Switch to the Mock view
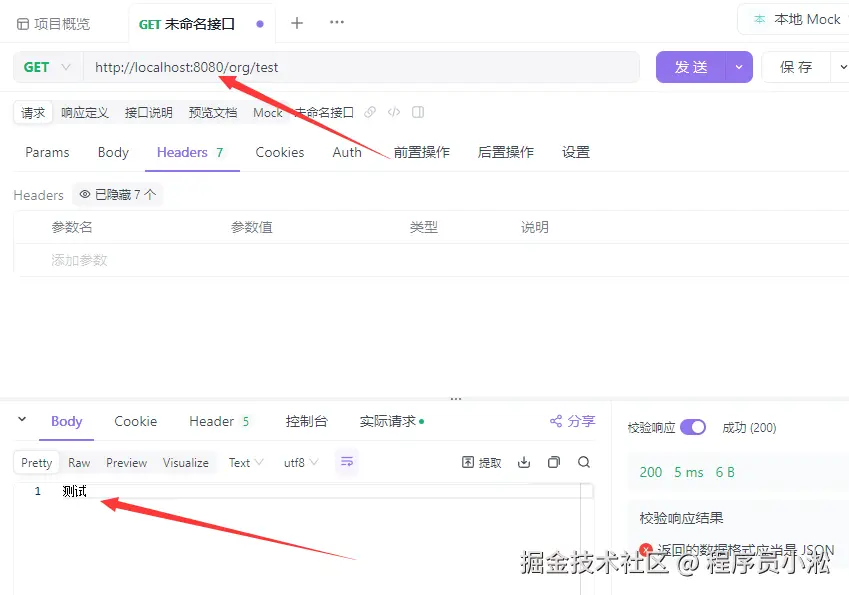The width and height of the screenshot is (849, 595). tap(268, 113)
